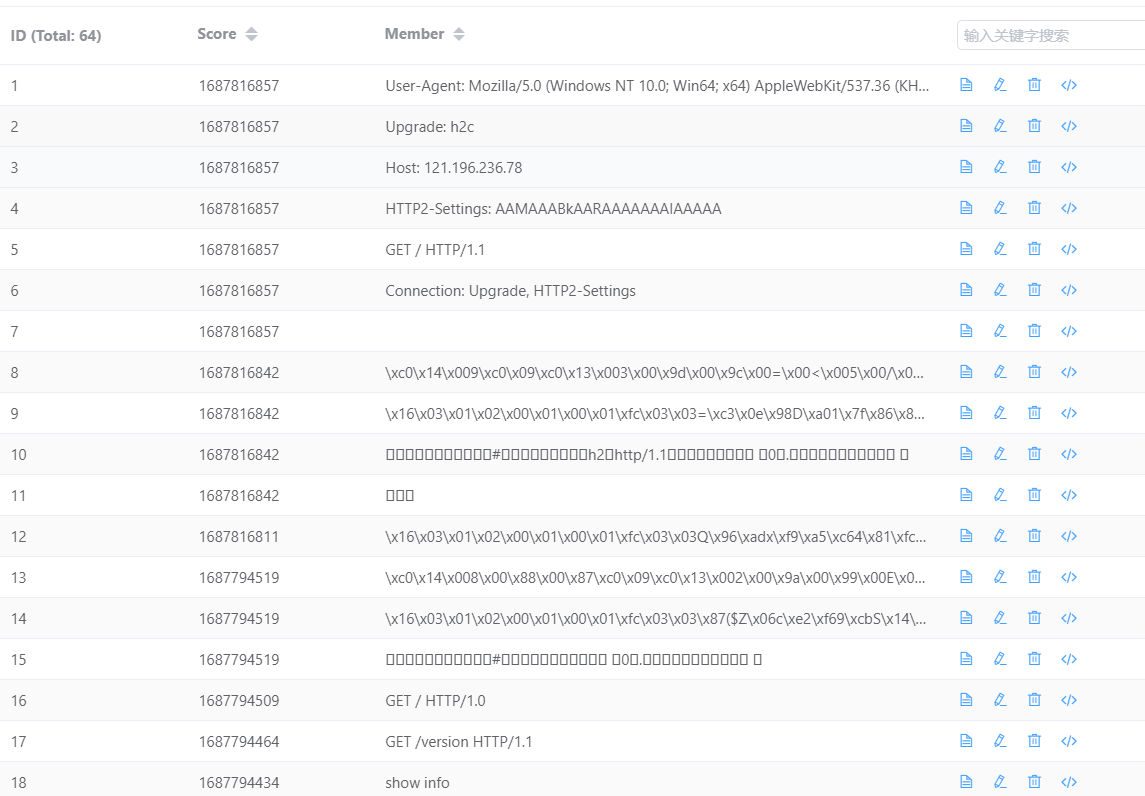Viewport: 1145px width, 796px height.
Task: Show code view for HTTP2-Settings row
Action: [x=1068, y=208]
